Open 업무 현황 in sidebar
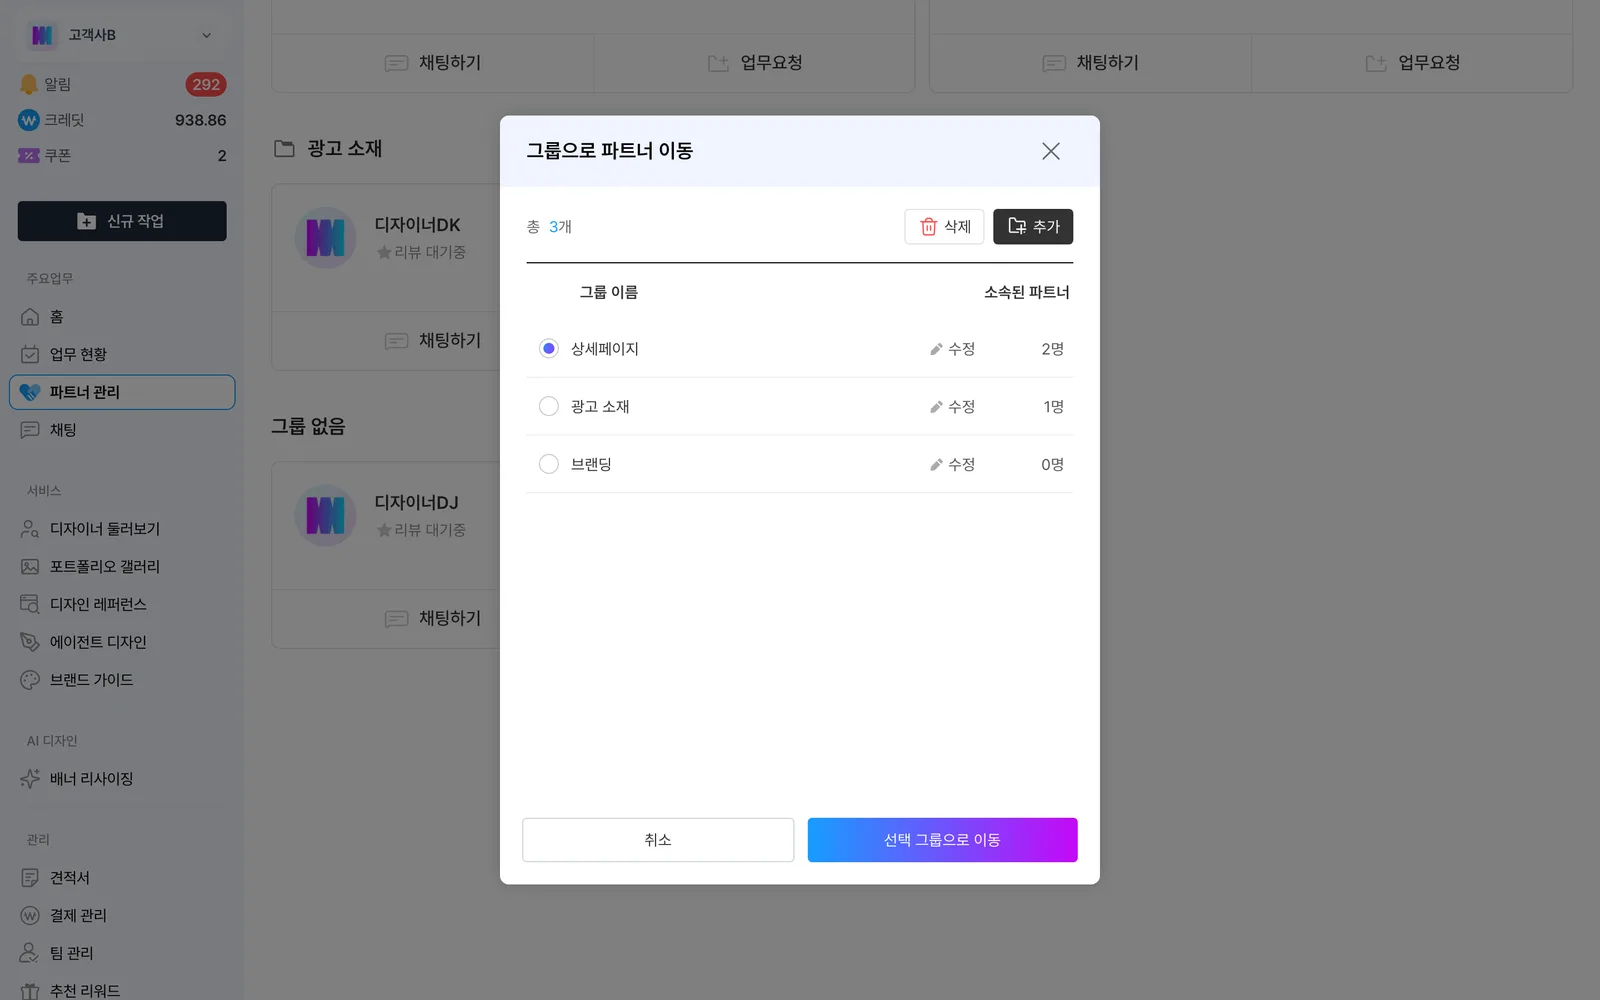 tap(122, 354)
